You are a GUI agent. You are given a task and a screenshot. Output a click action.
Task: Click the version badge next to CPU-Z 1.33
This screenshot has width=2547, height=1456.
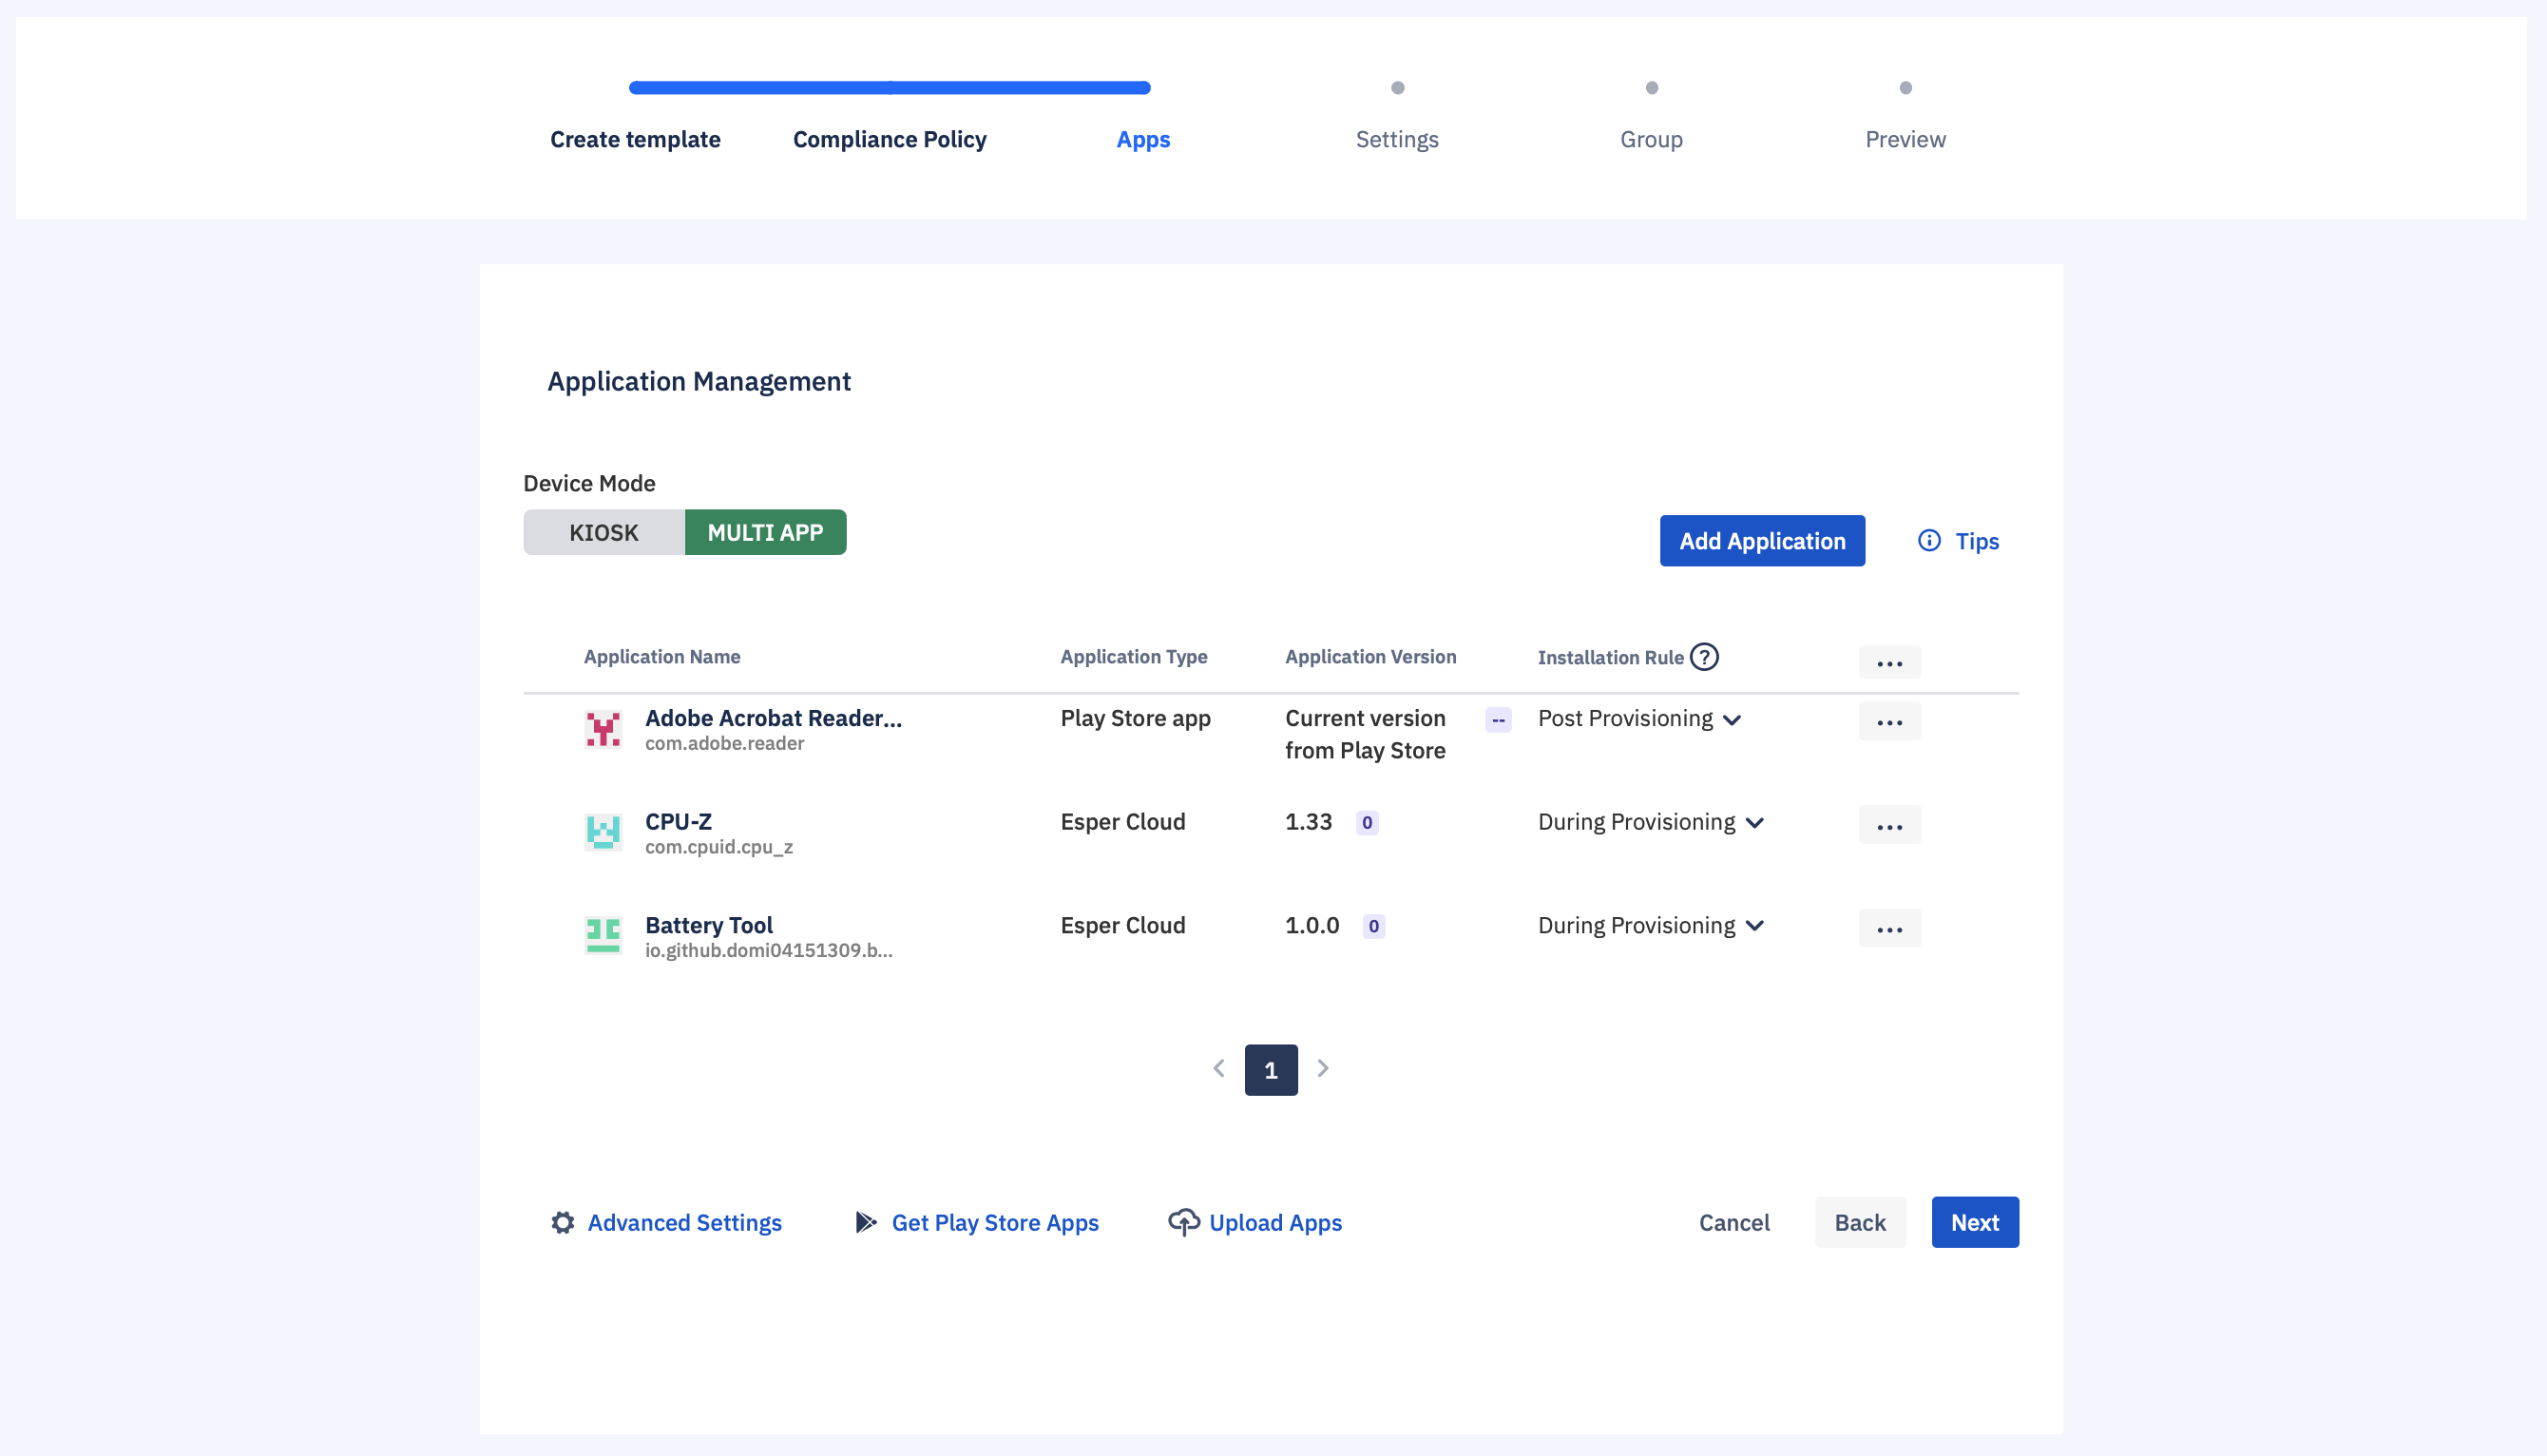click(1367, 823)
